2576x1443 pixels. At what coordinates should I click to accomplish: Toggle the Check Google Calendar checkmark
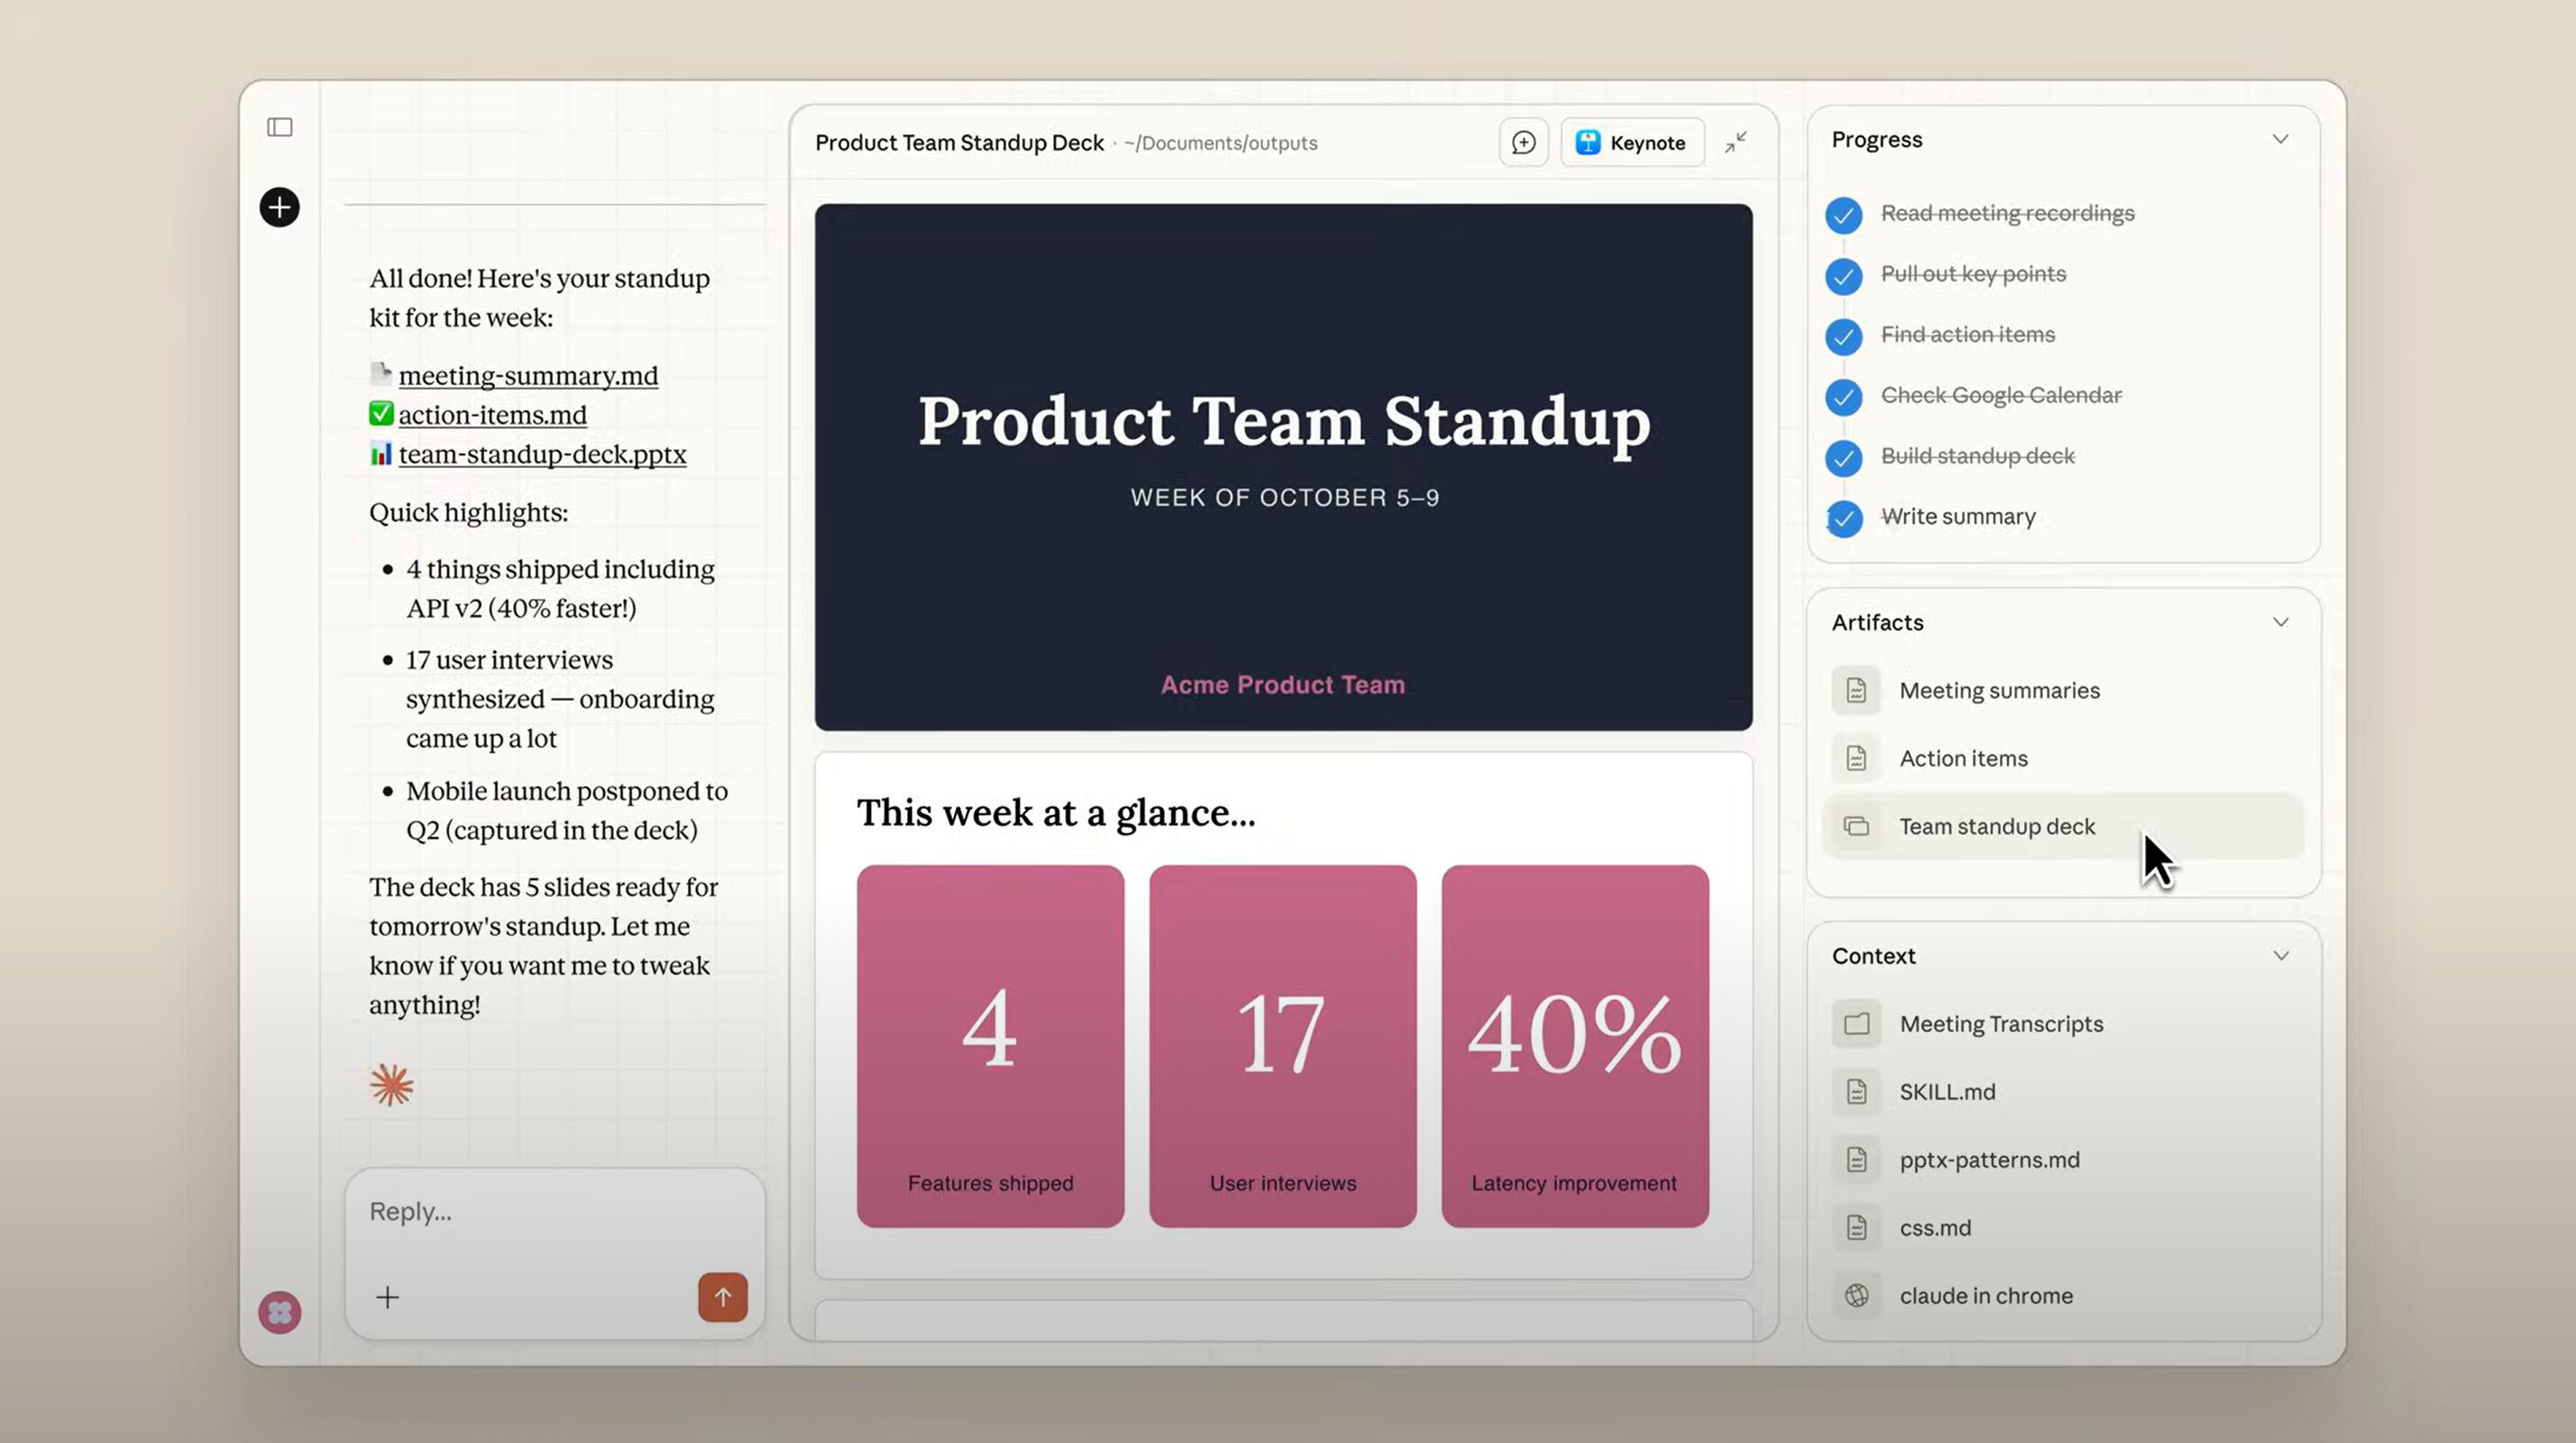tap(1843, 397)
